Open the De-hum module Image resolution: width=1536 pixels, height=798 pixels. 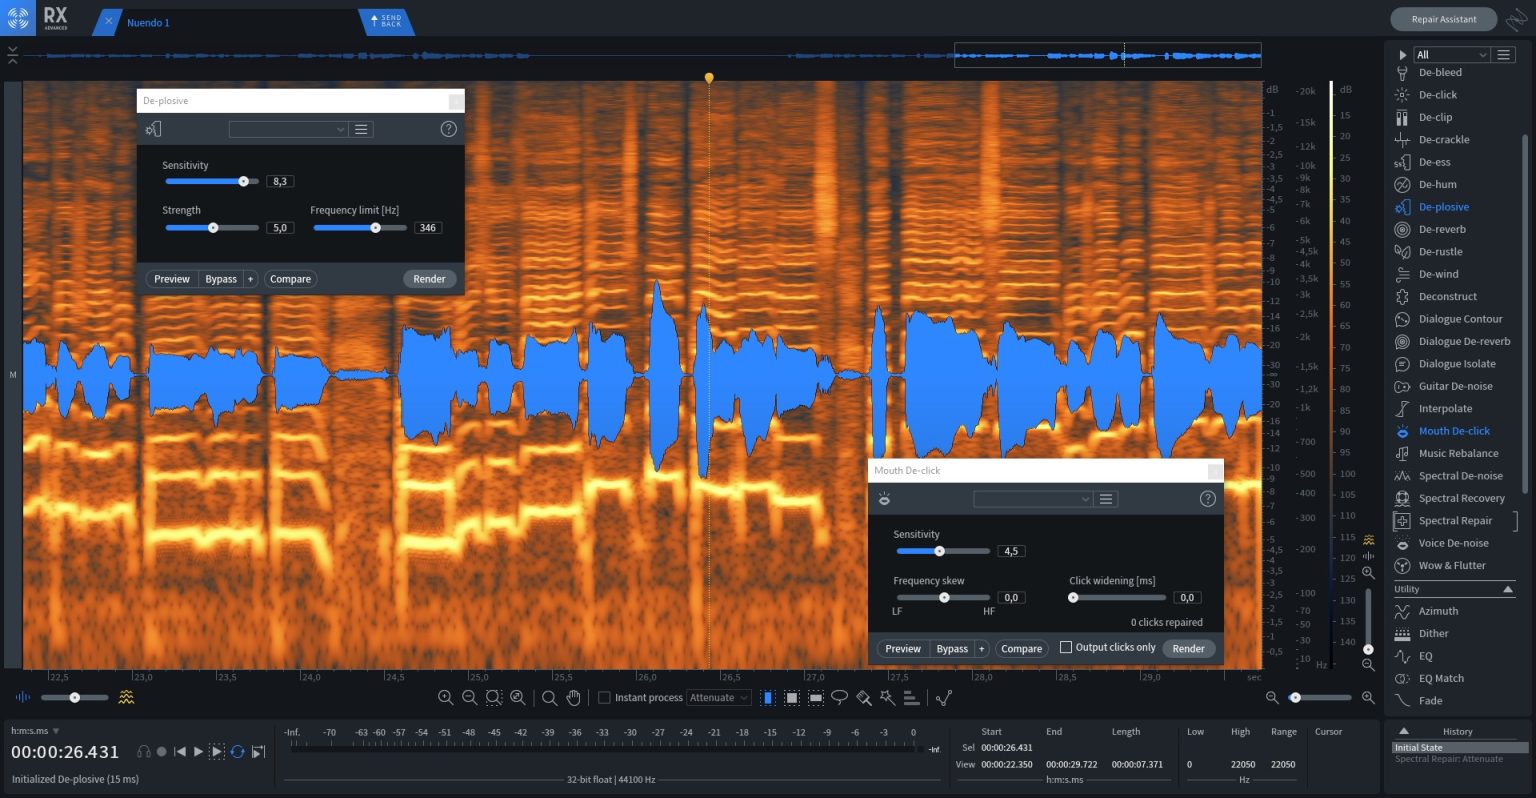point(1437,184)
